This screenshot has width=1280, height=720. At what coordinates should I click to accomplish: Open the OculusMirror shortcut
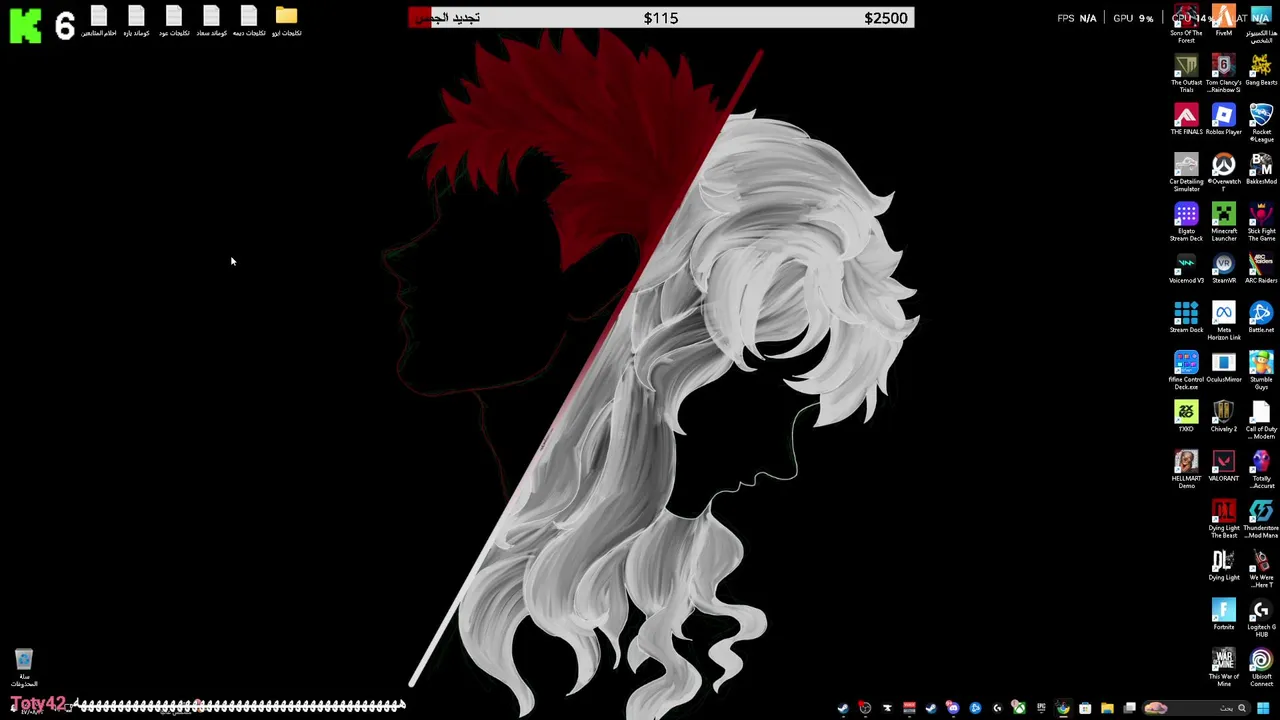click(1223, 368)
